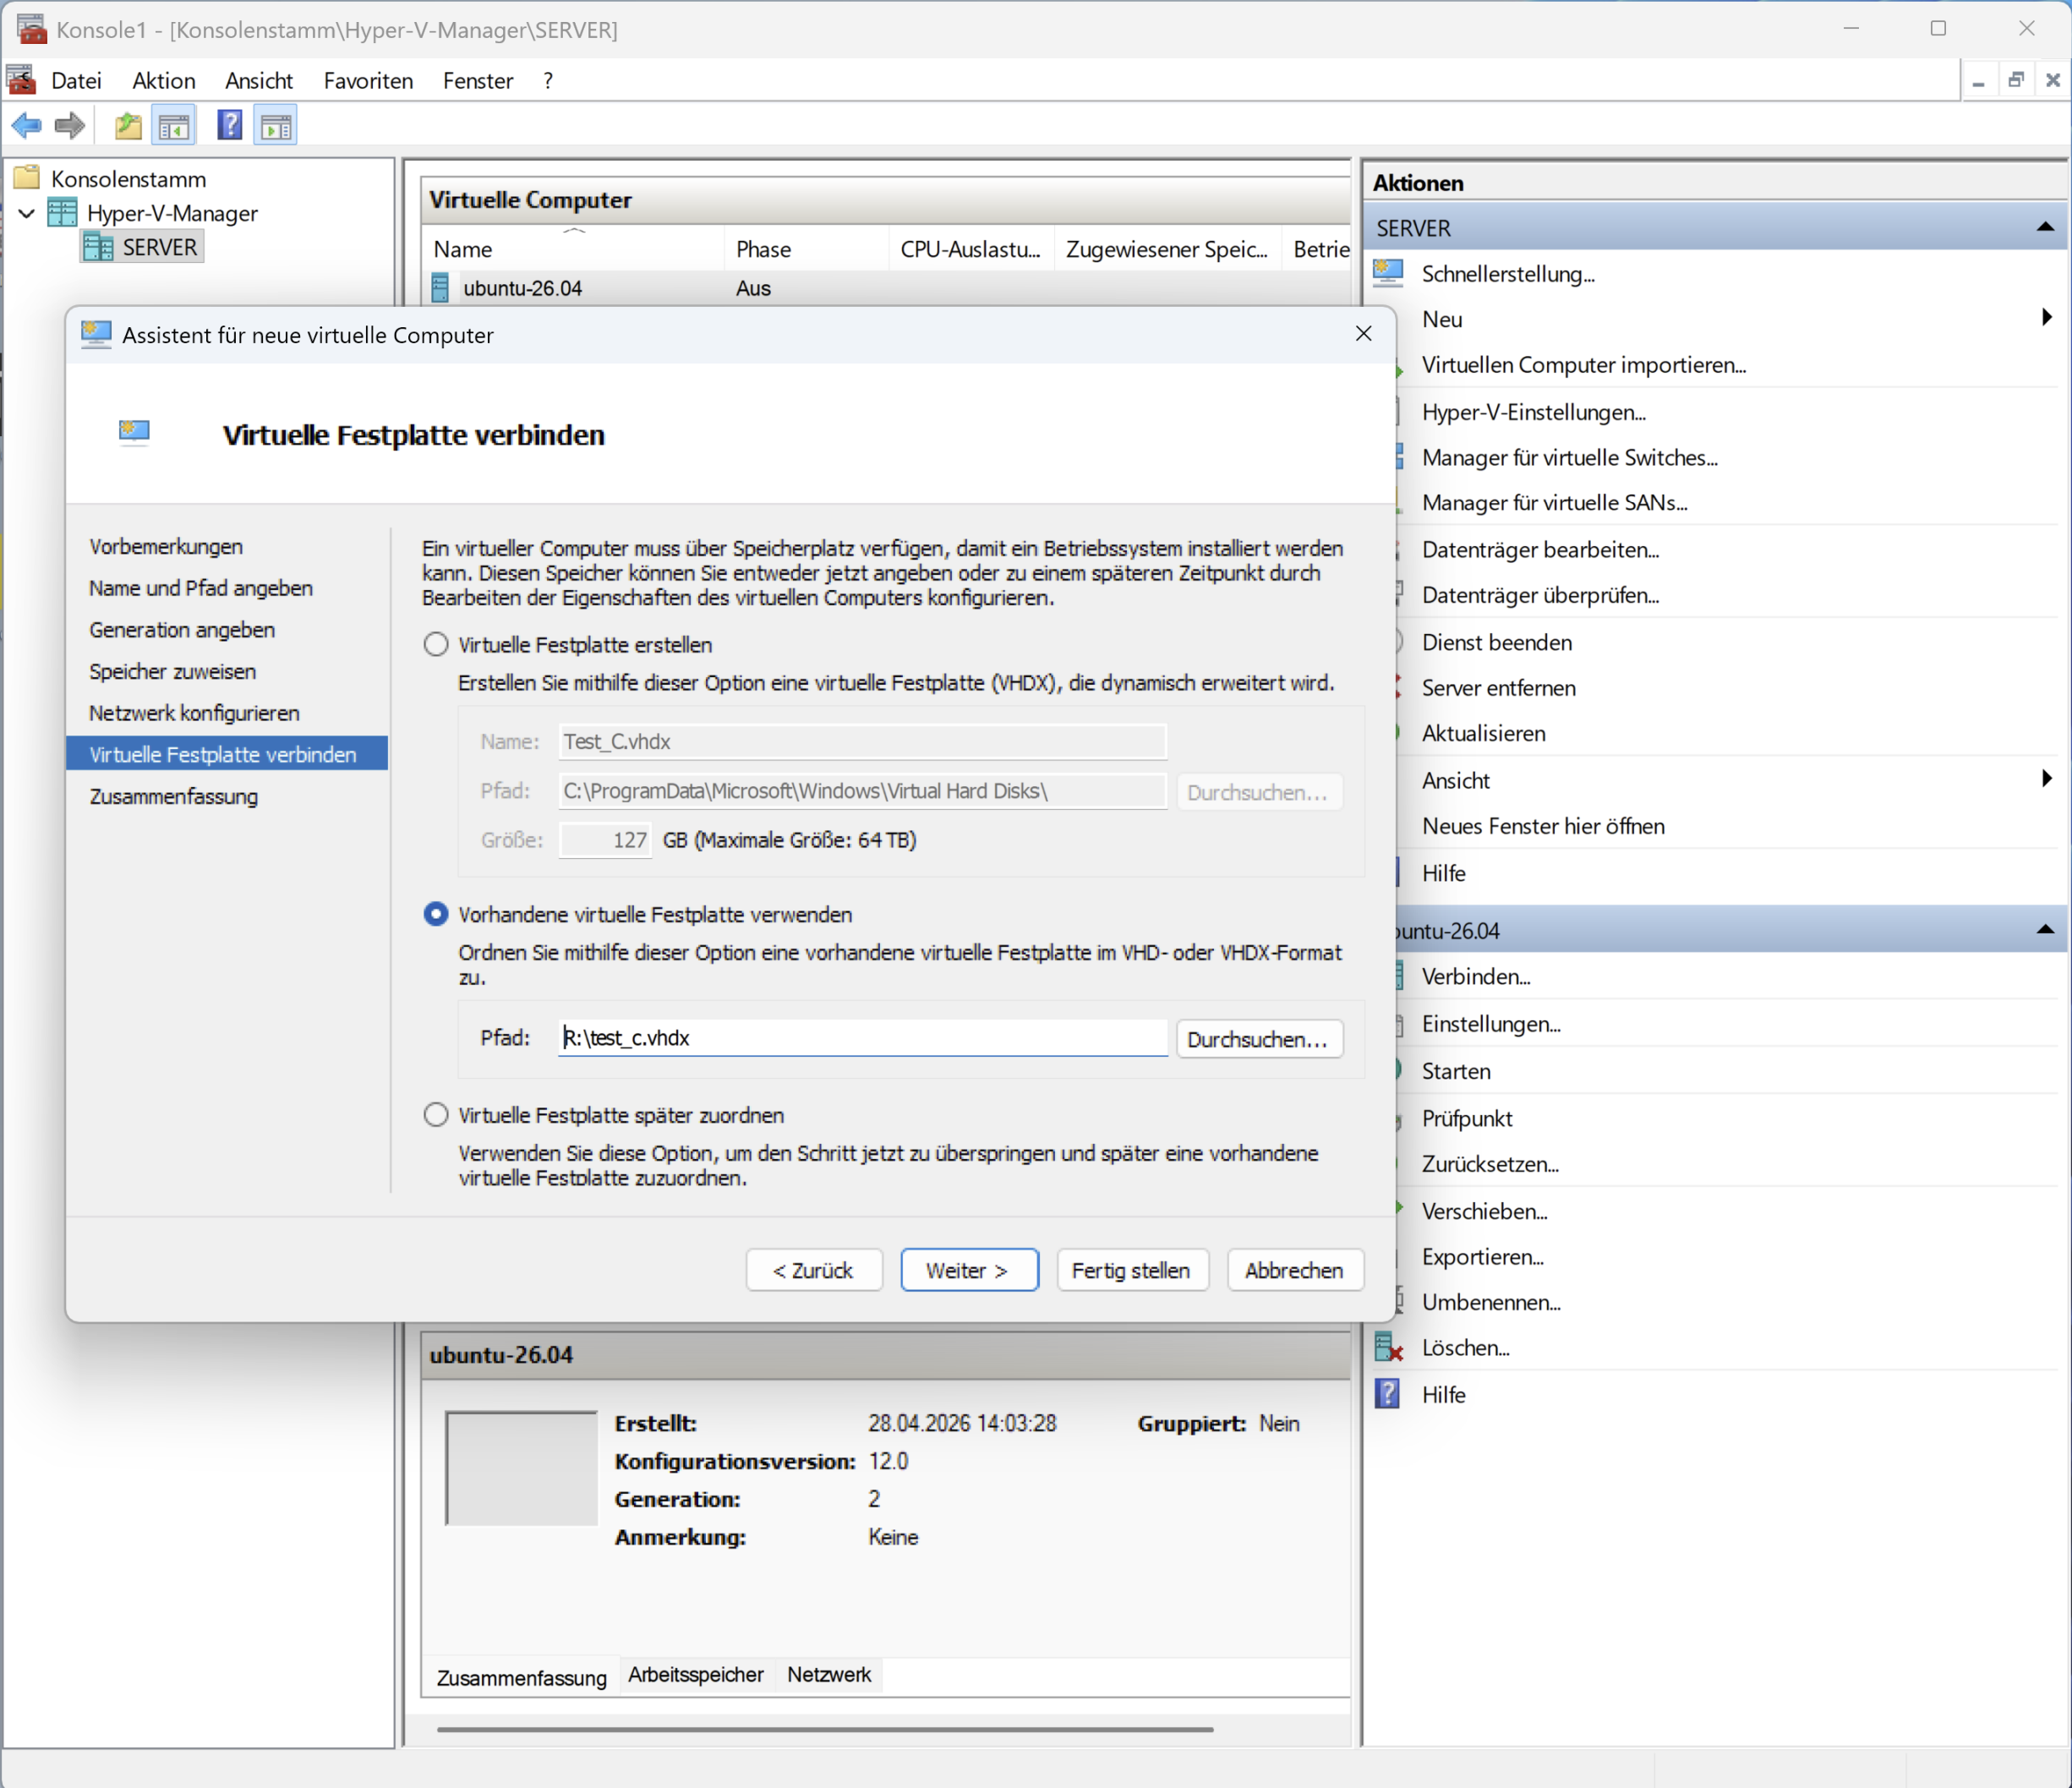
Task: Click the horizontal scrollbar below VM details
Action: [x=825, y=1728]
